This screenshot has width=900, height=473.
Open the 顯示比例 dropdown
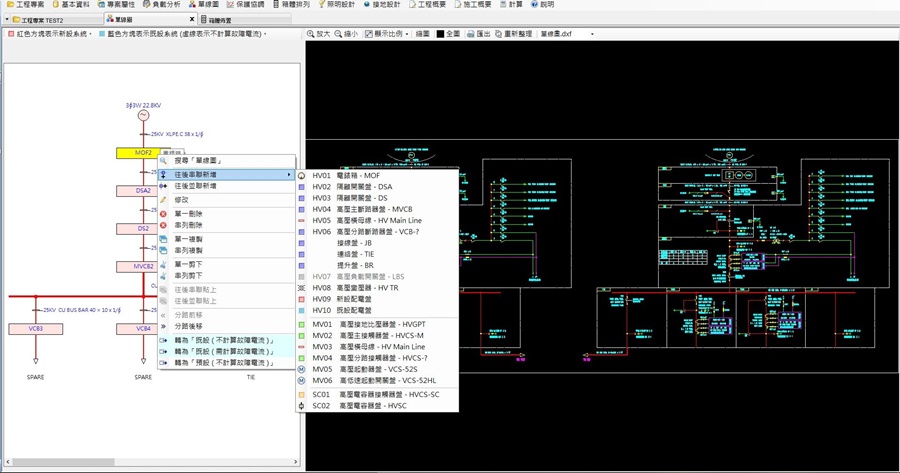[387, 34]
